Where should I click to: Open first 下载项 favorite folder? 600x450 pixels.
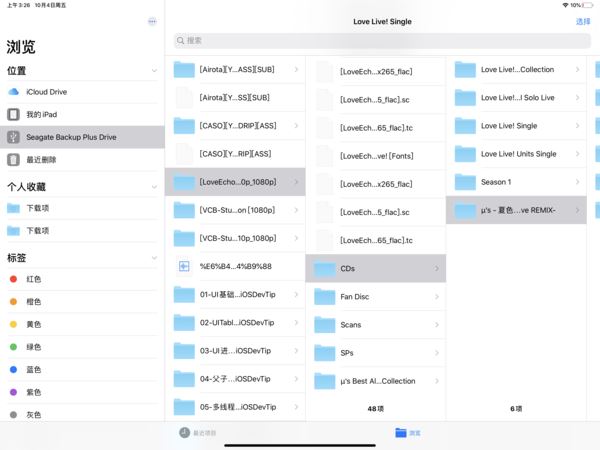[82, 208]
